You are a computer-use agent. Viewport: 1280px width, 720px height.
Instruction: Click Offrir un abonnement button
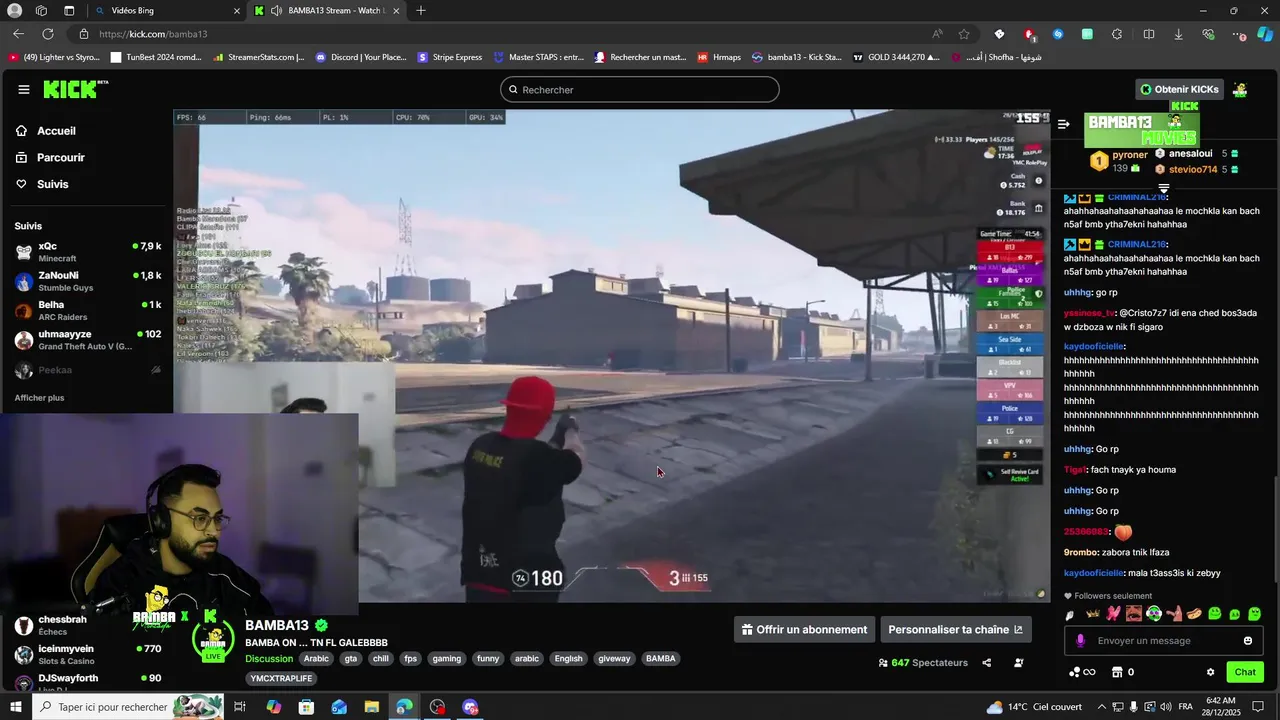[804, 629]
